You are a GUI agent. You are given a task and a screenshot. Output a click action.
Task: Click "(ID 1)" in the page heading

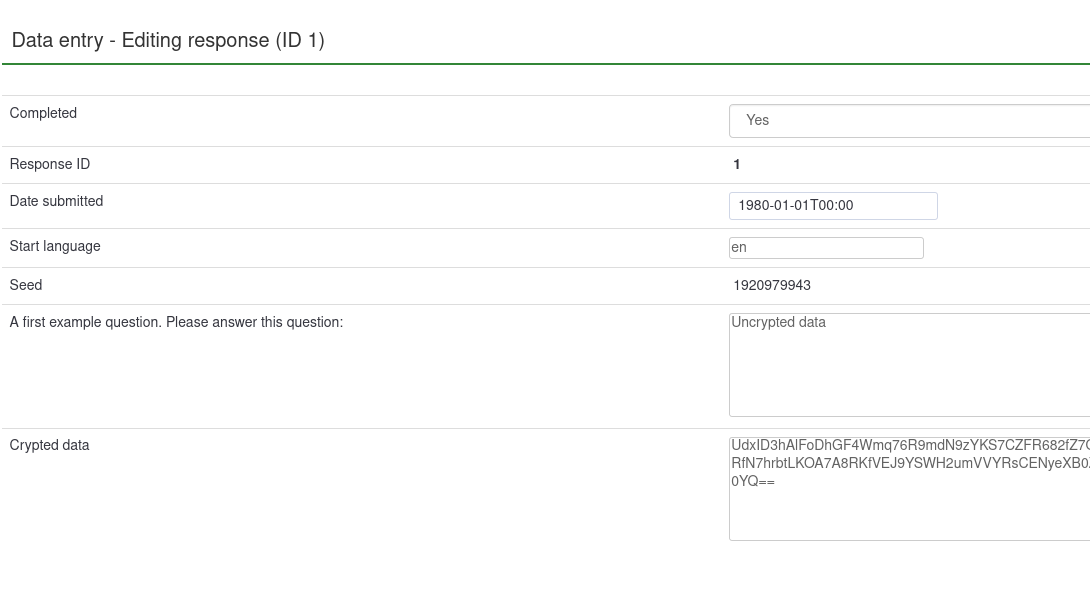tap(300, 41)
